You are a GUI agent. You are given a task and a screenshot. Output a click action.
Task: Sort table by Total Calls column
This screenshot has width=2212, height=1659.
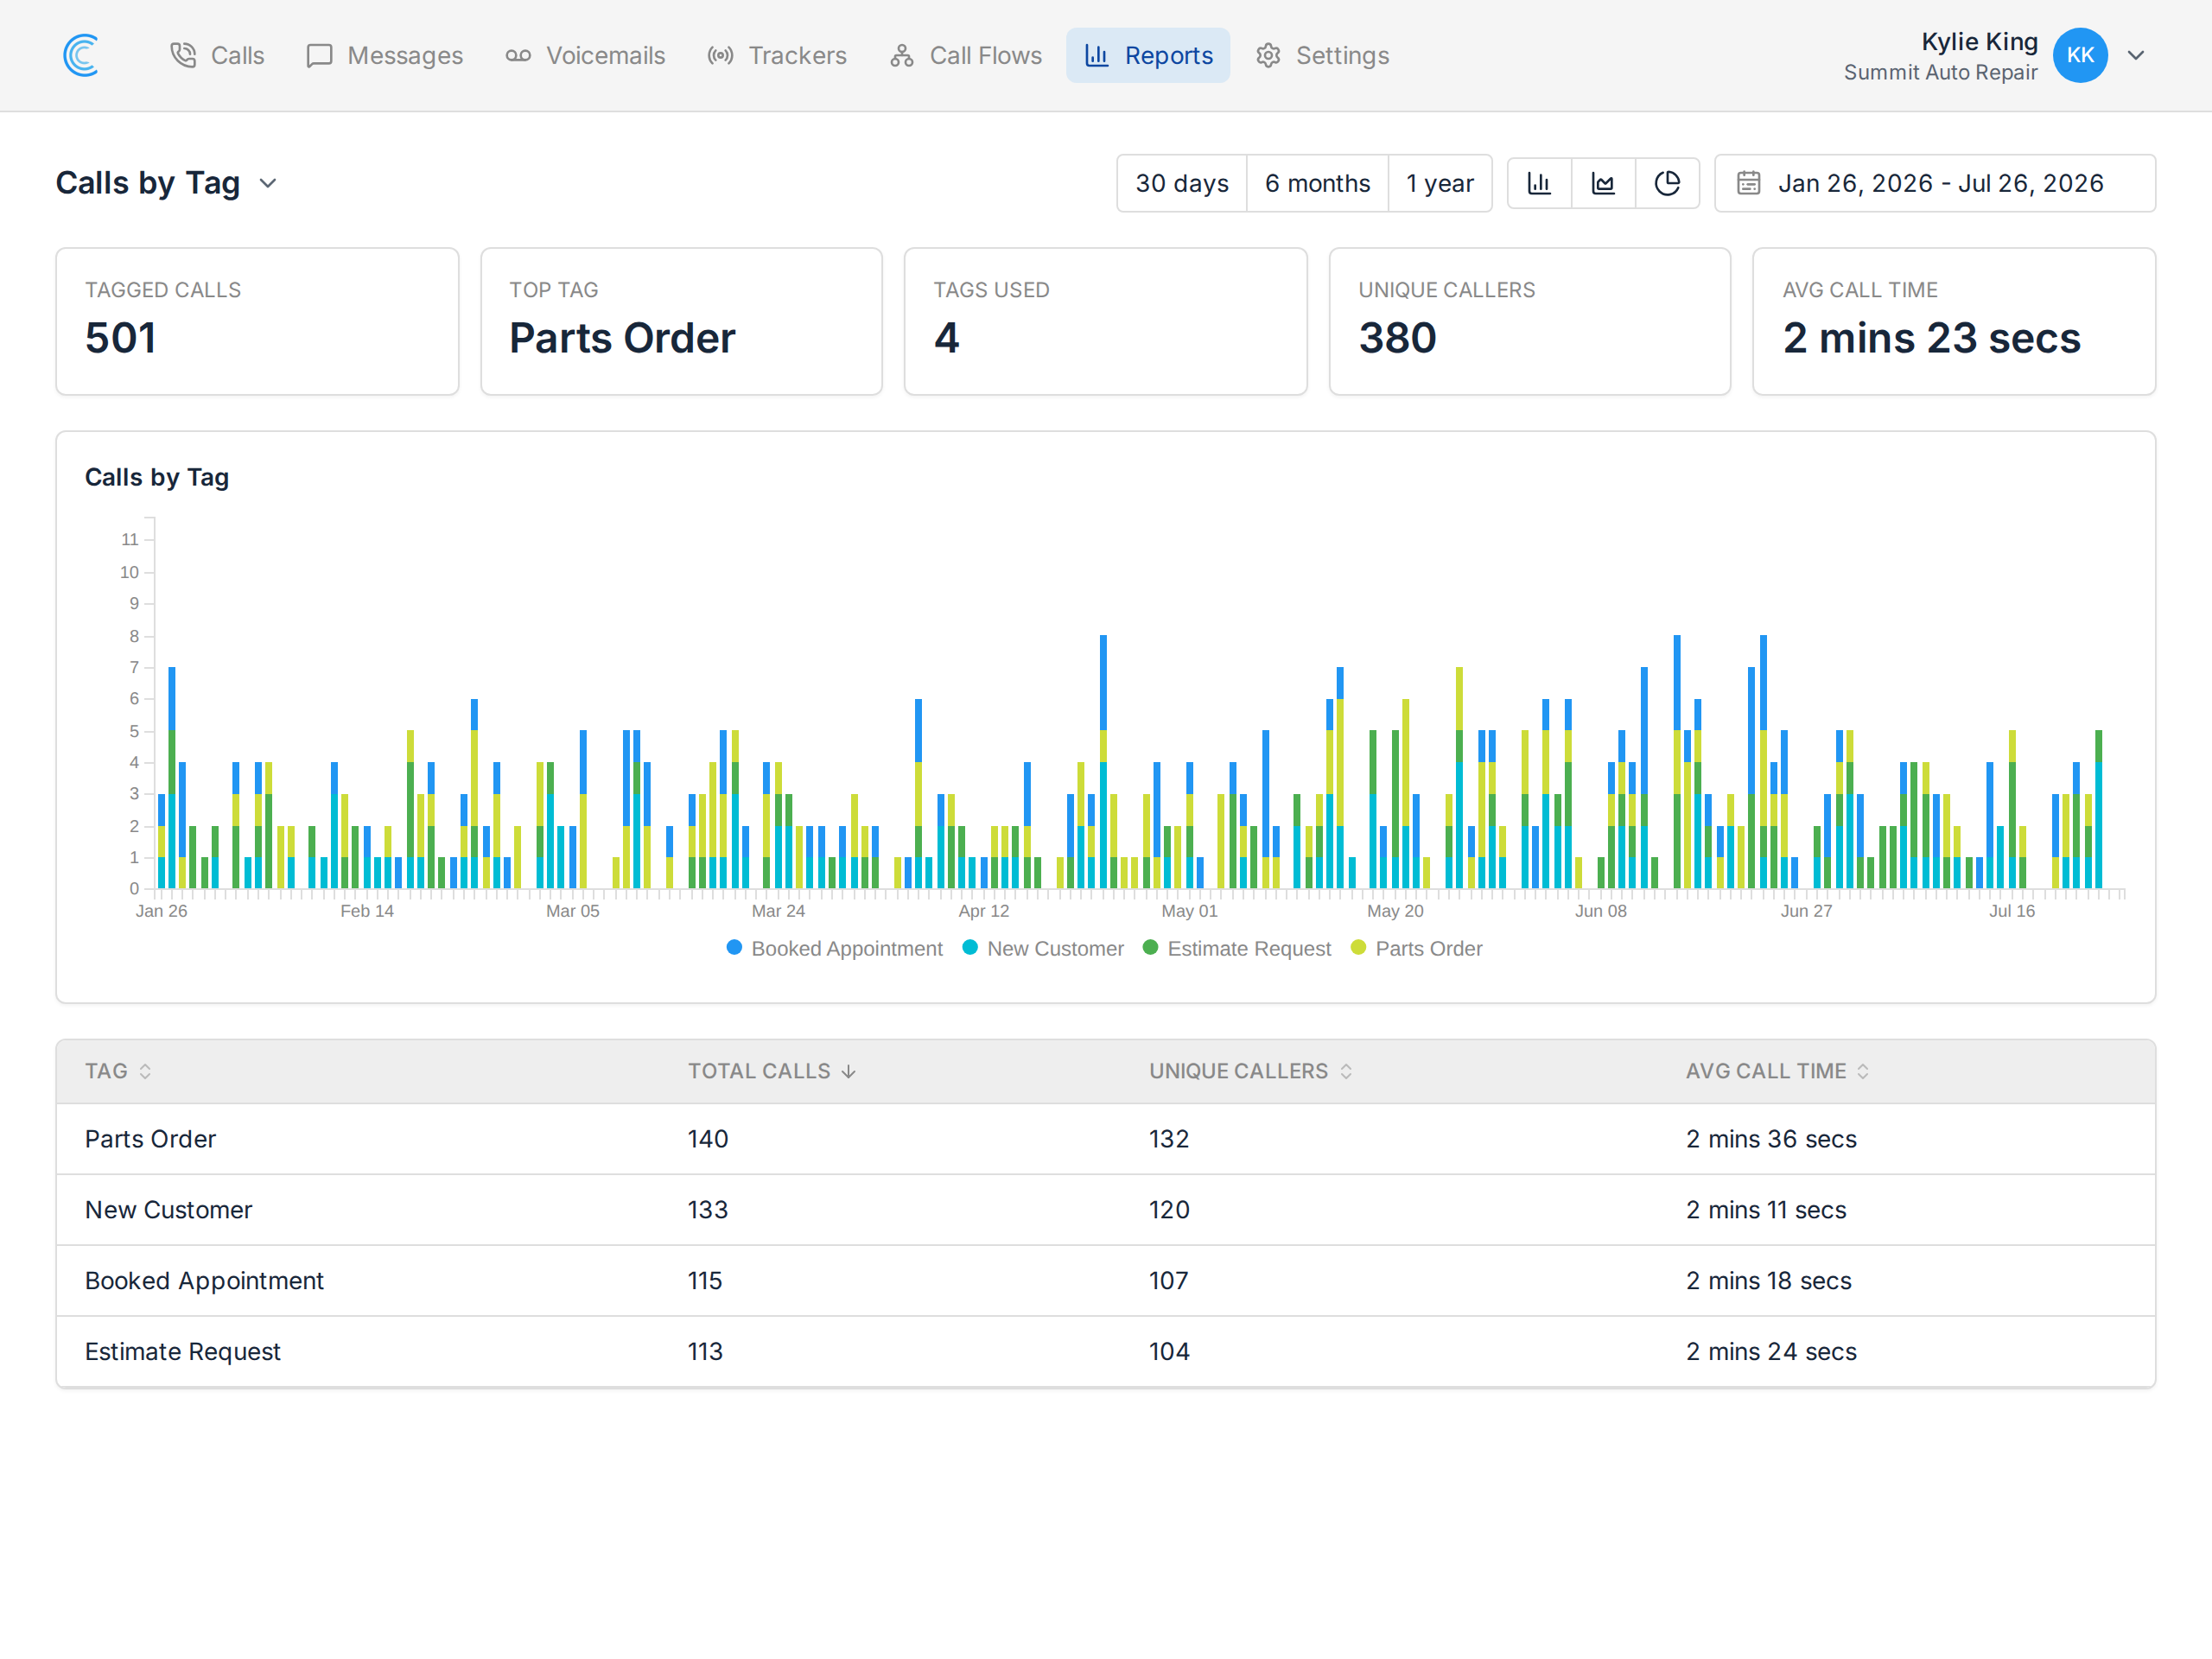pyautogui.click(x=771, y=1071)
